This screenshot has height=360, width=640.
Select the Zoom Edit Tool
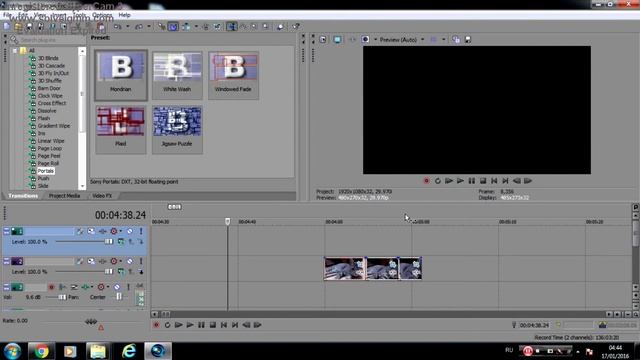(x=265, y=27)
